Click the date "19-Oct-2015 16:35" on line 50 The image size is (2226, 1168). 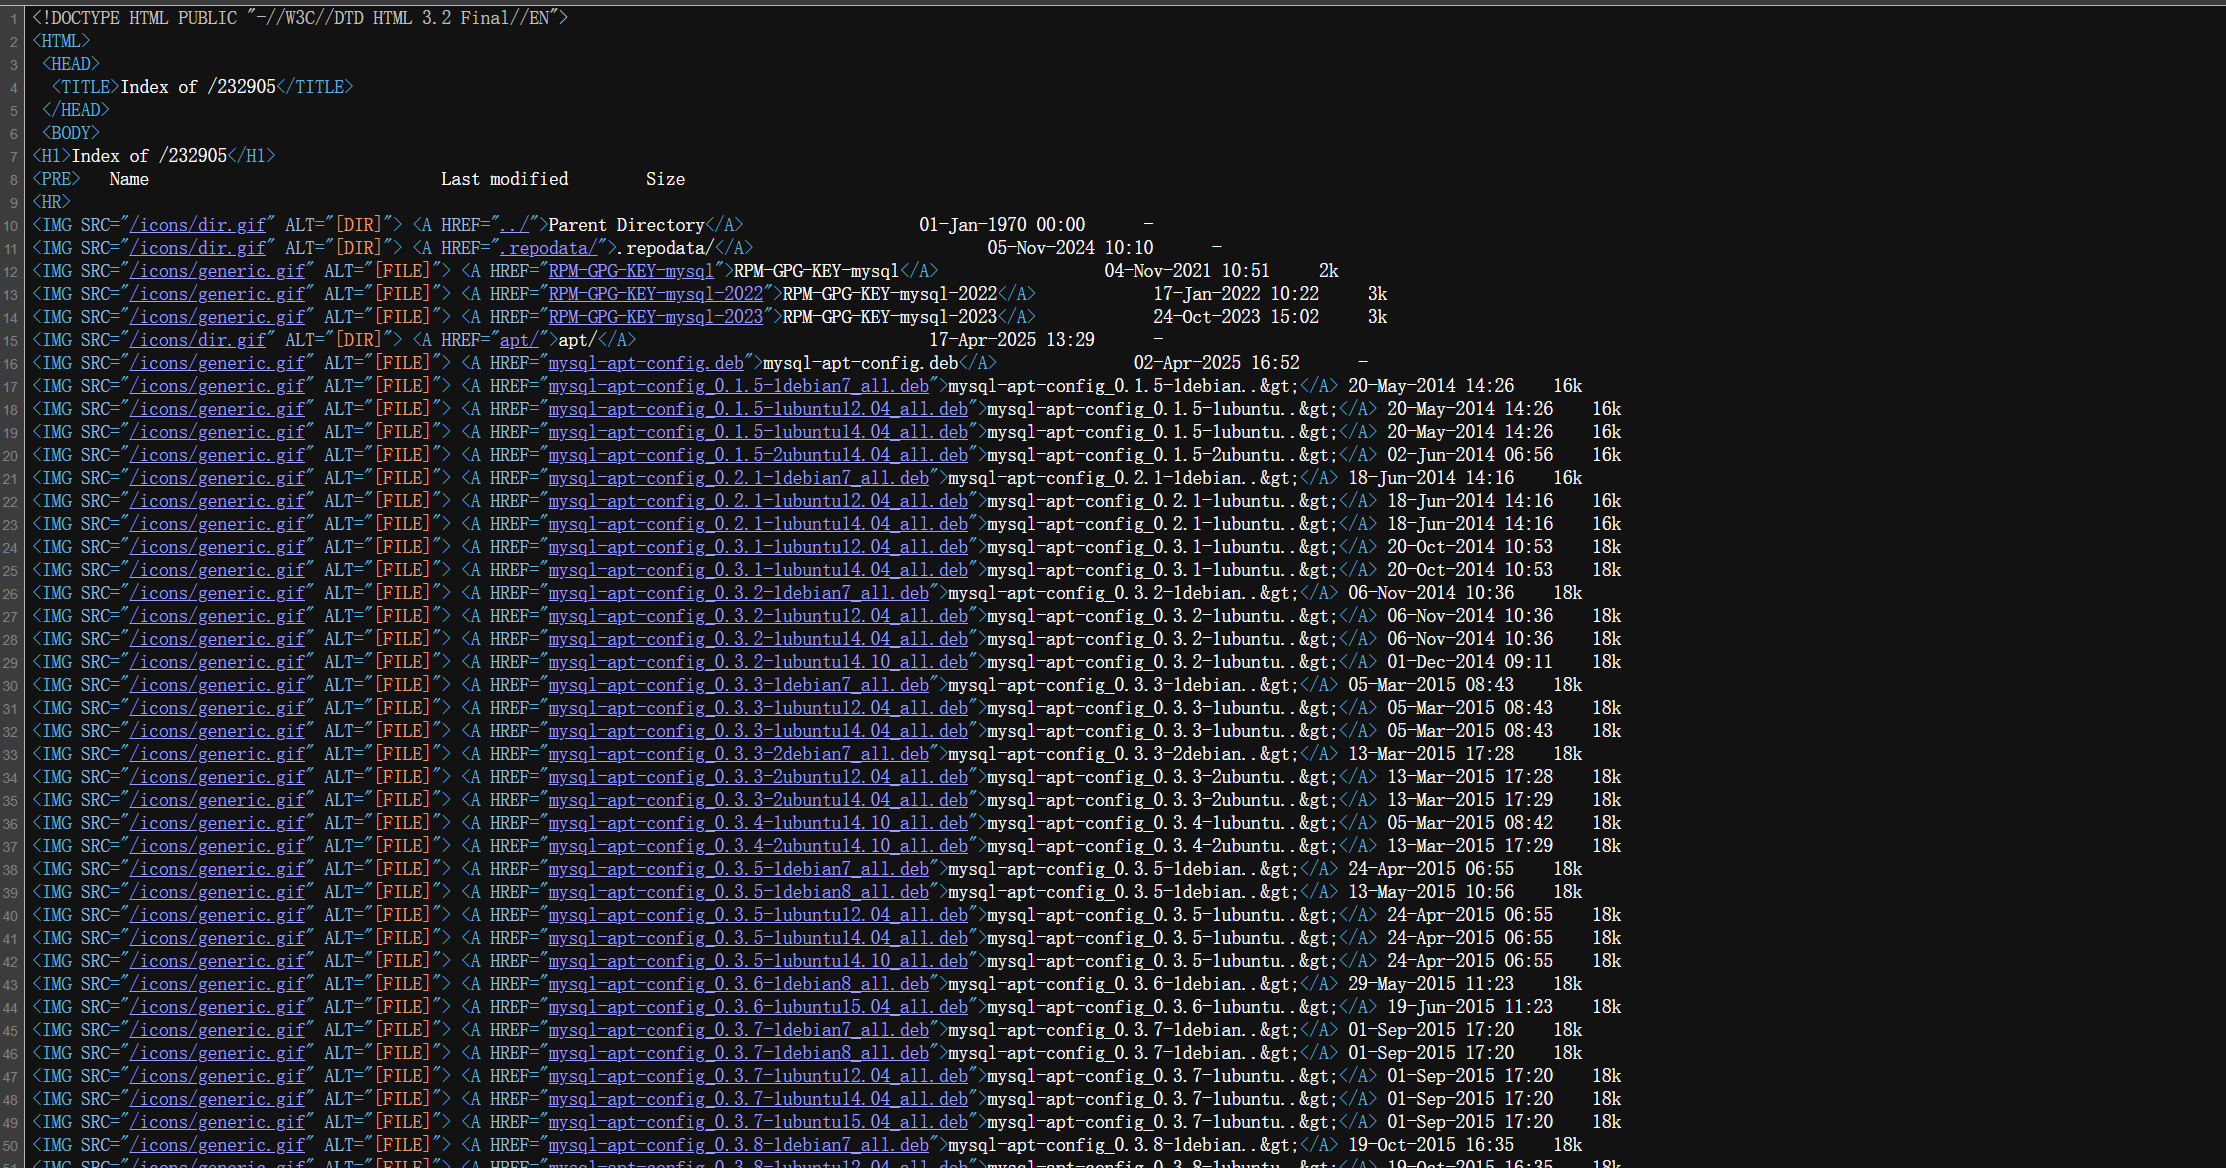point(1431,1145)
